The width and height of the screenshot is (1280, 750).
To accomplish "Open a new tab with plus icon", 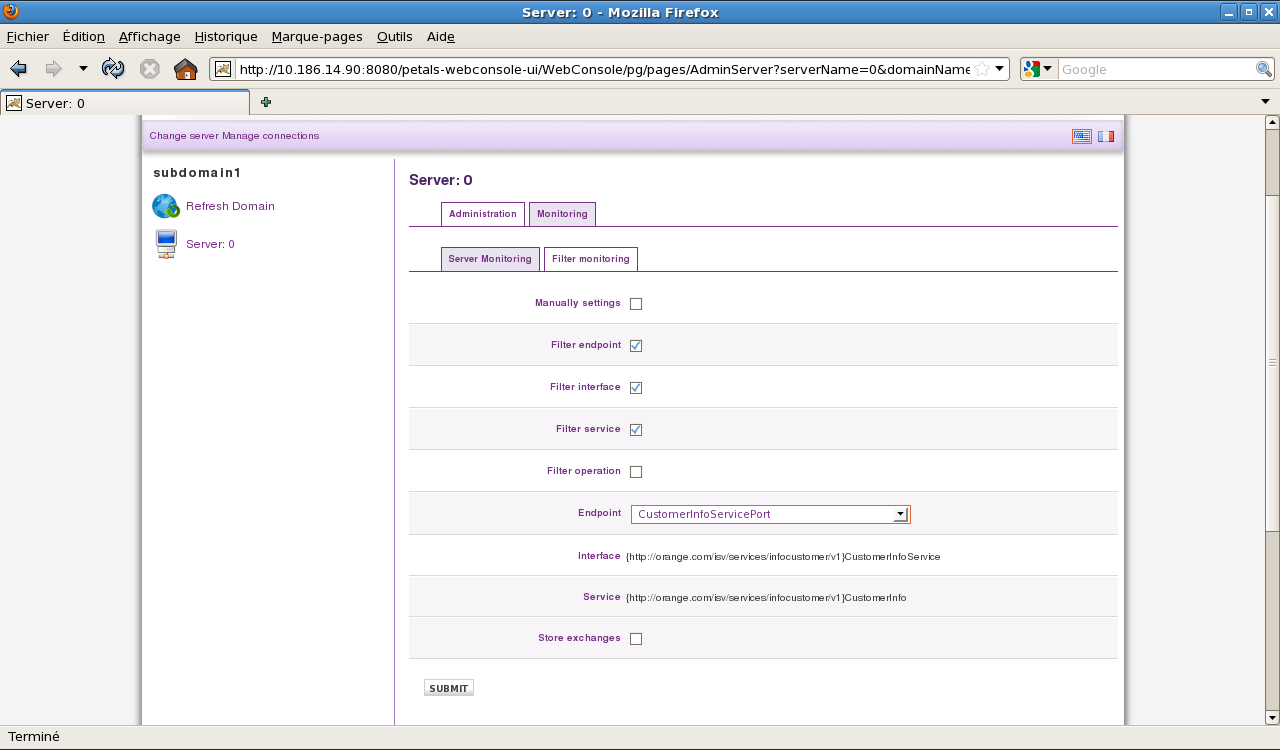I will pos(266,102).
